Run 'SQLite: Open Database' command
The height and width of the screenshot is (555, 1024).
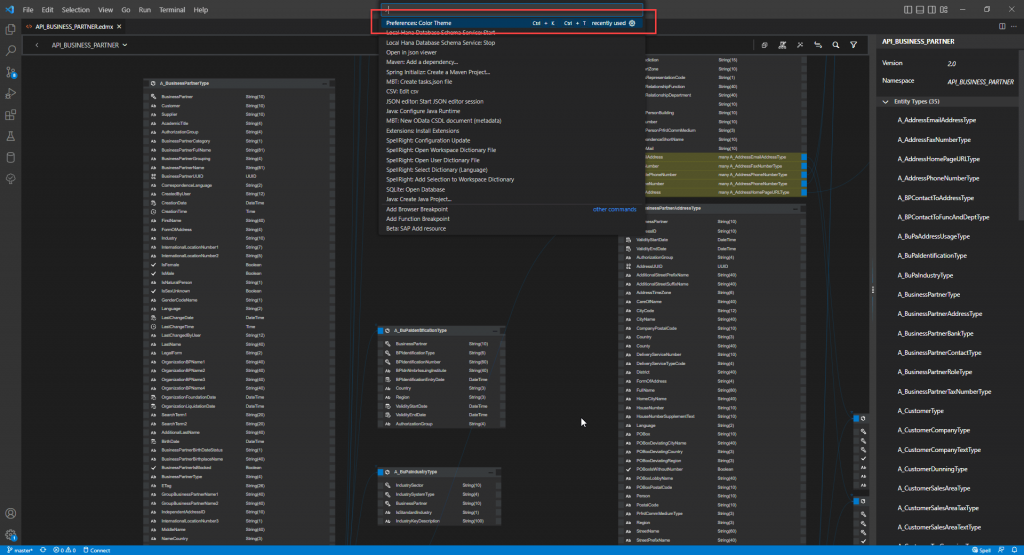[511, 189]
